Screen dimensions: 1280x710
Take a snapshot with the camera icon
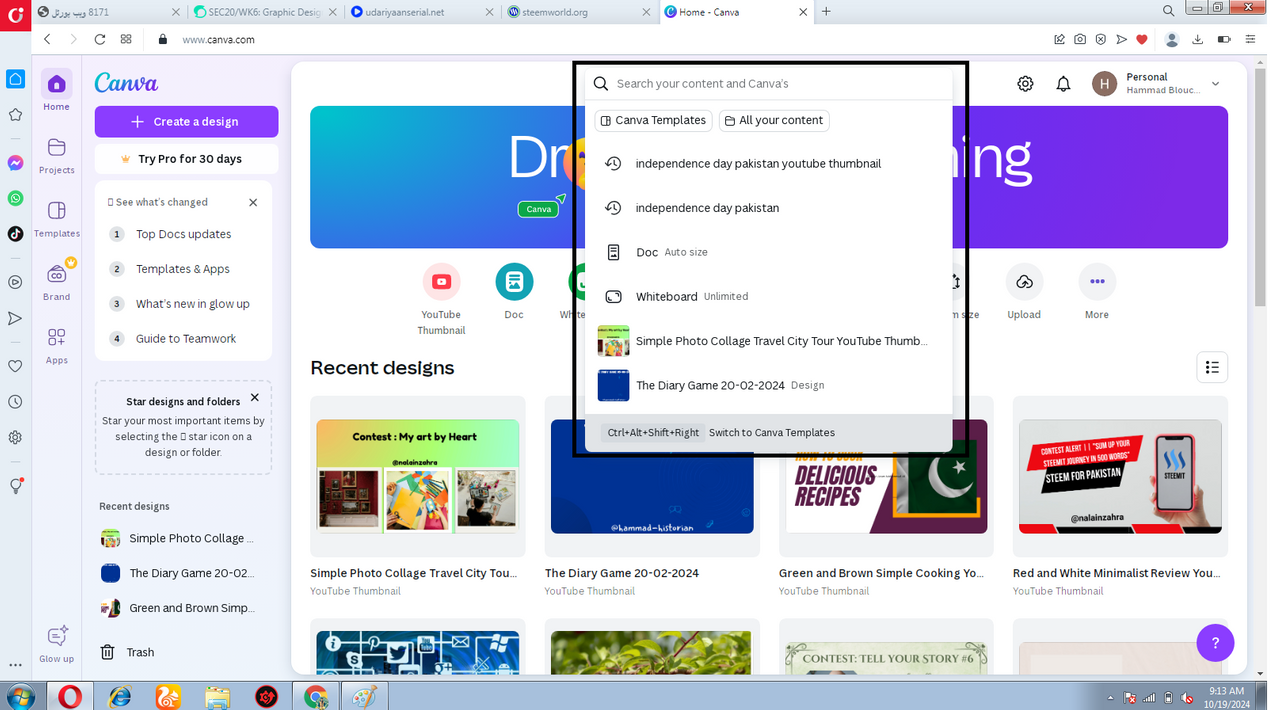1080,39
